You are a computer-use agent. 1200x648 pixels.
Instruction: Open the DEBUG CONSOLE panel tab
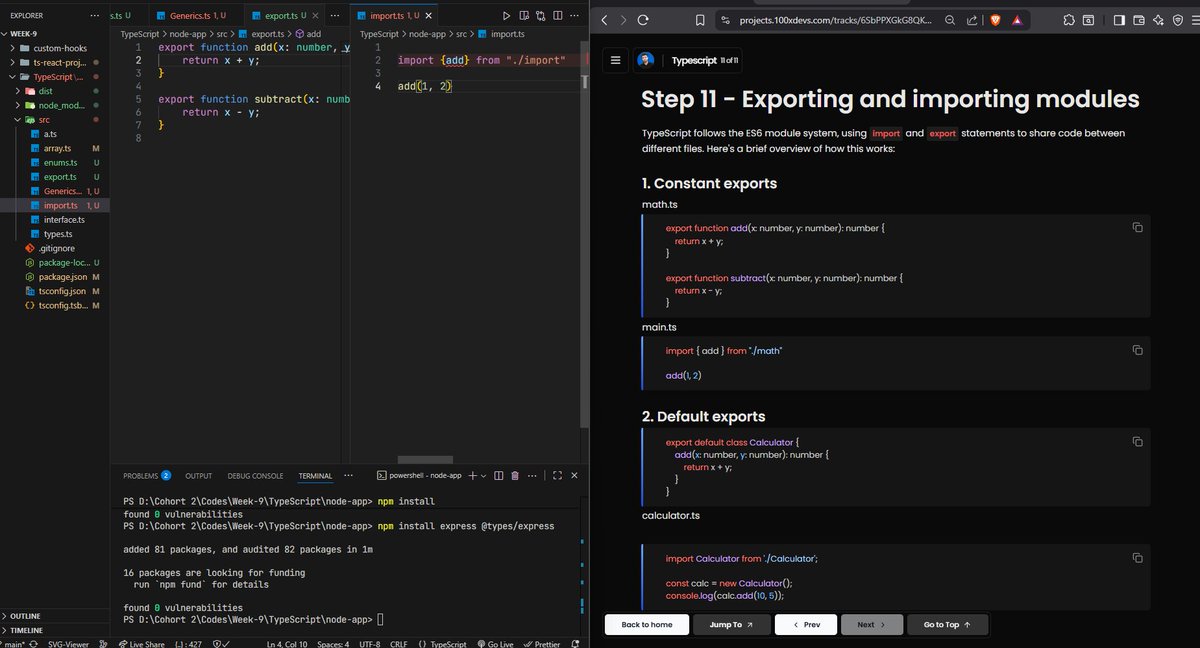(x=255, y=476)
